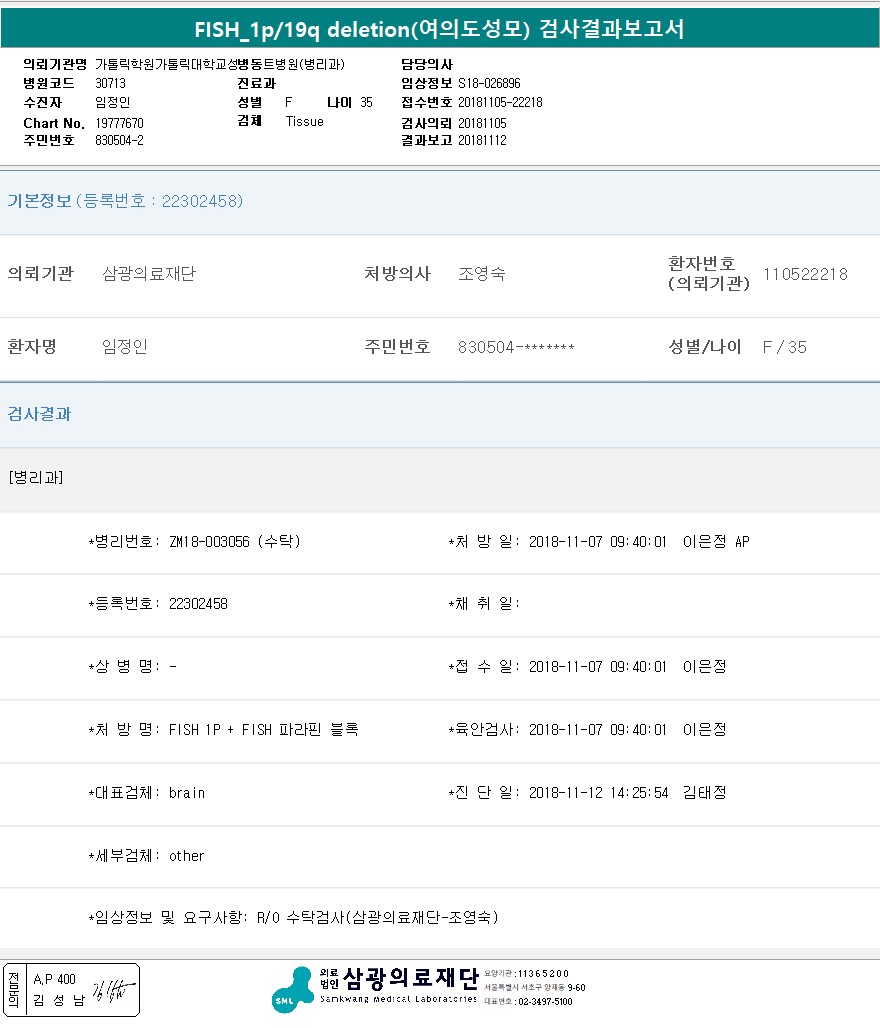Screen dimensions: 880x1028
Task: Click result report date 20181112
Action: pyautogui.click(x=483, y=140)
